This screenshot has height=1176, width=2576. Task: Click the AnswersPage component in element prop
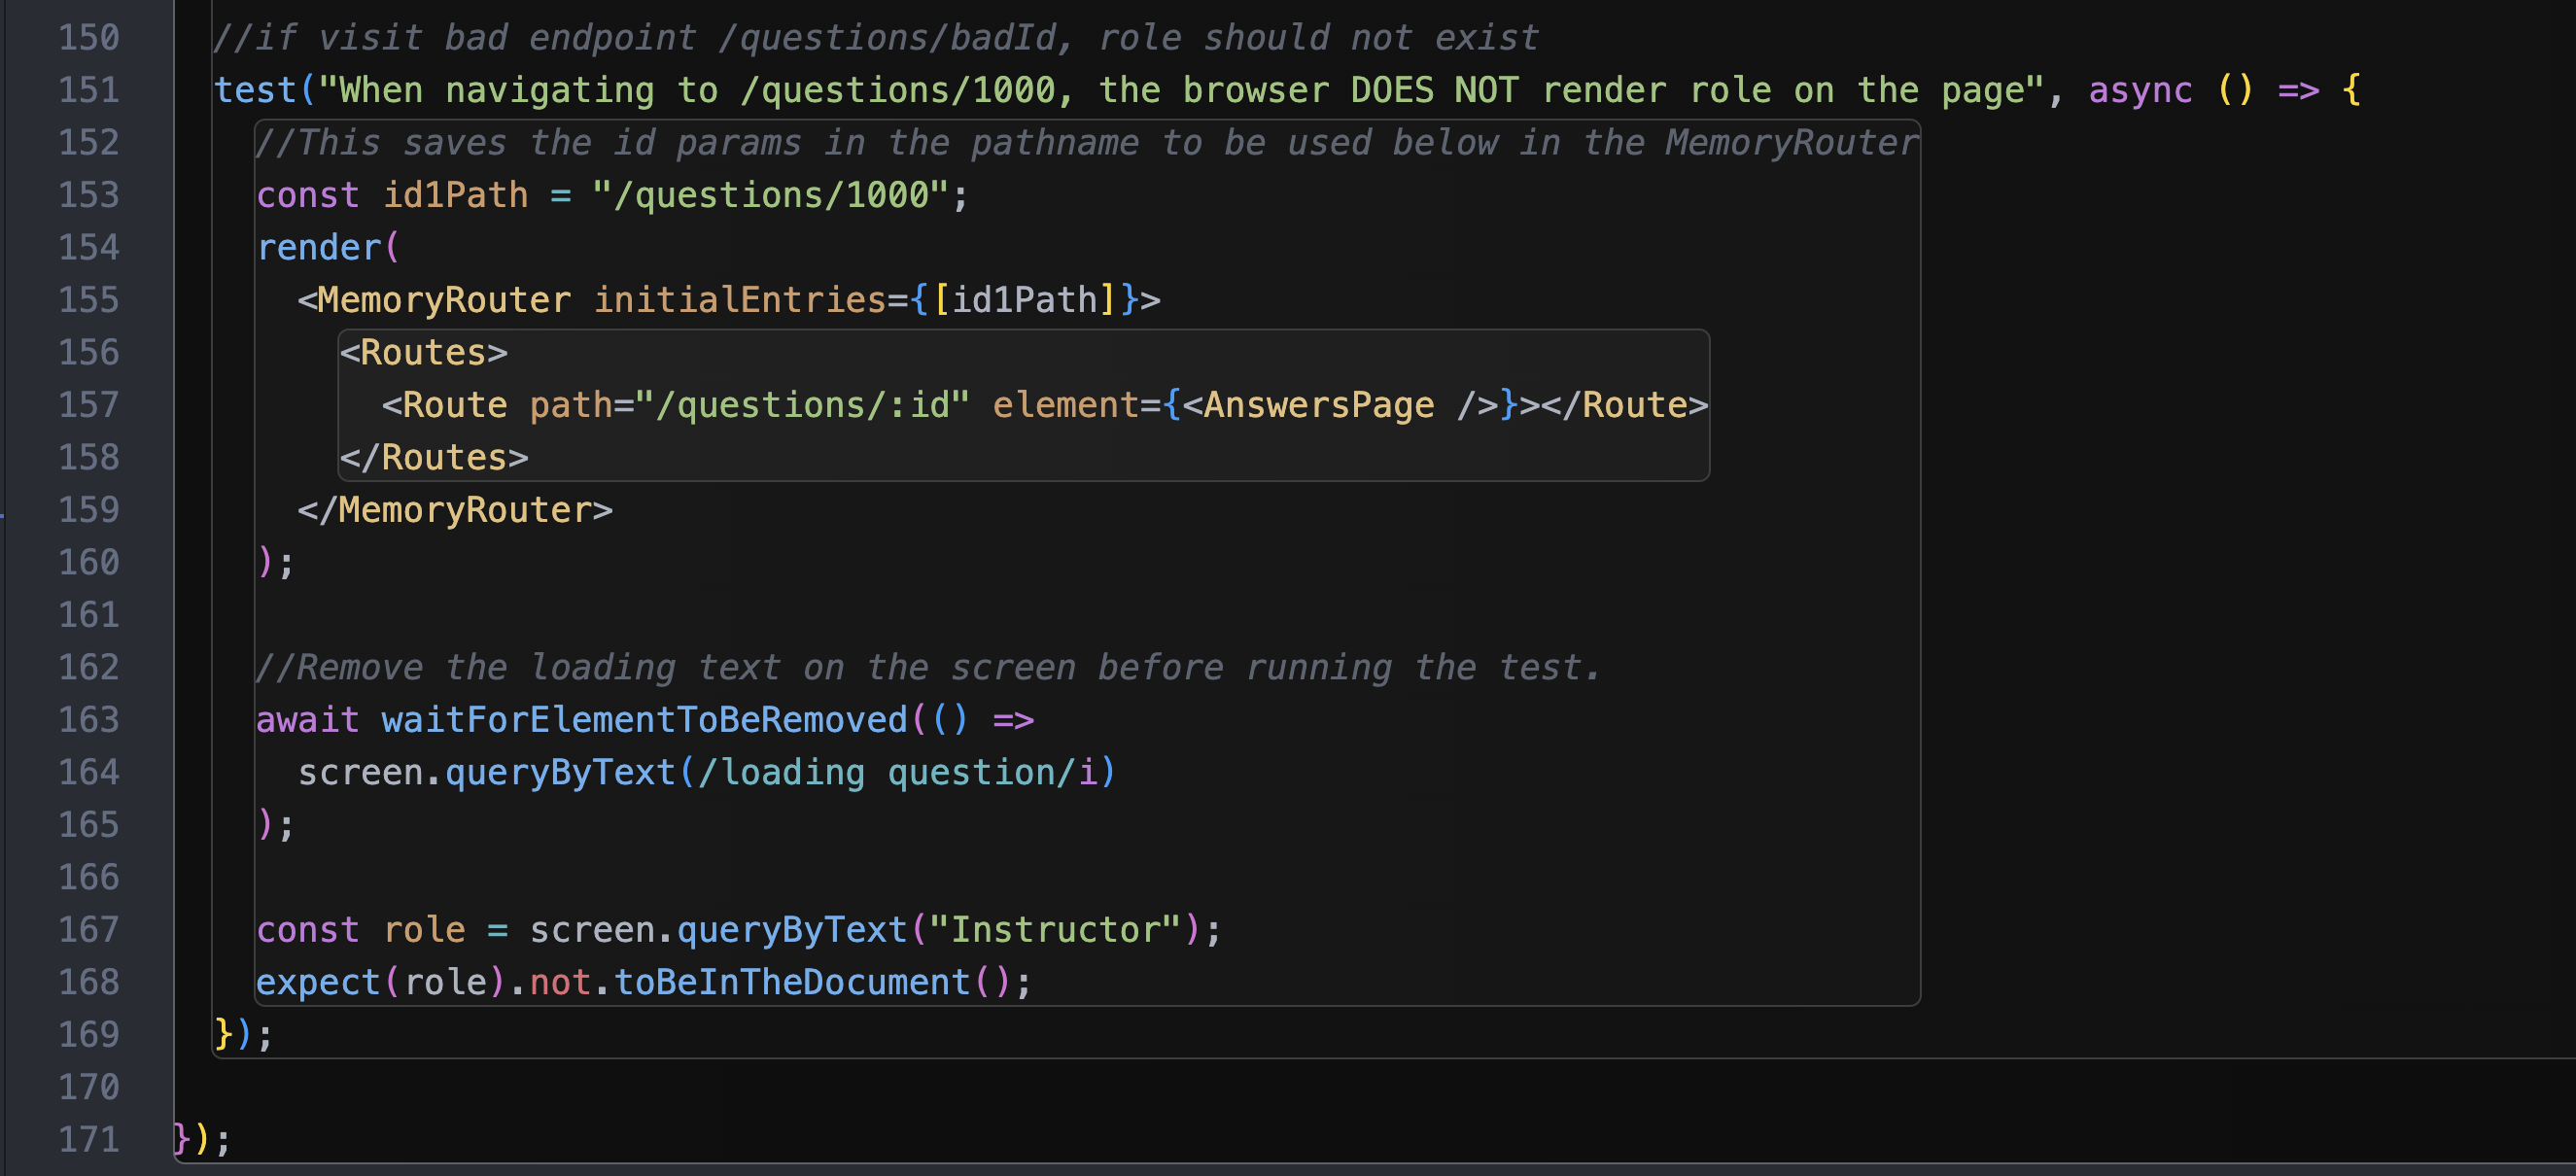coord(1318,405)
